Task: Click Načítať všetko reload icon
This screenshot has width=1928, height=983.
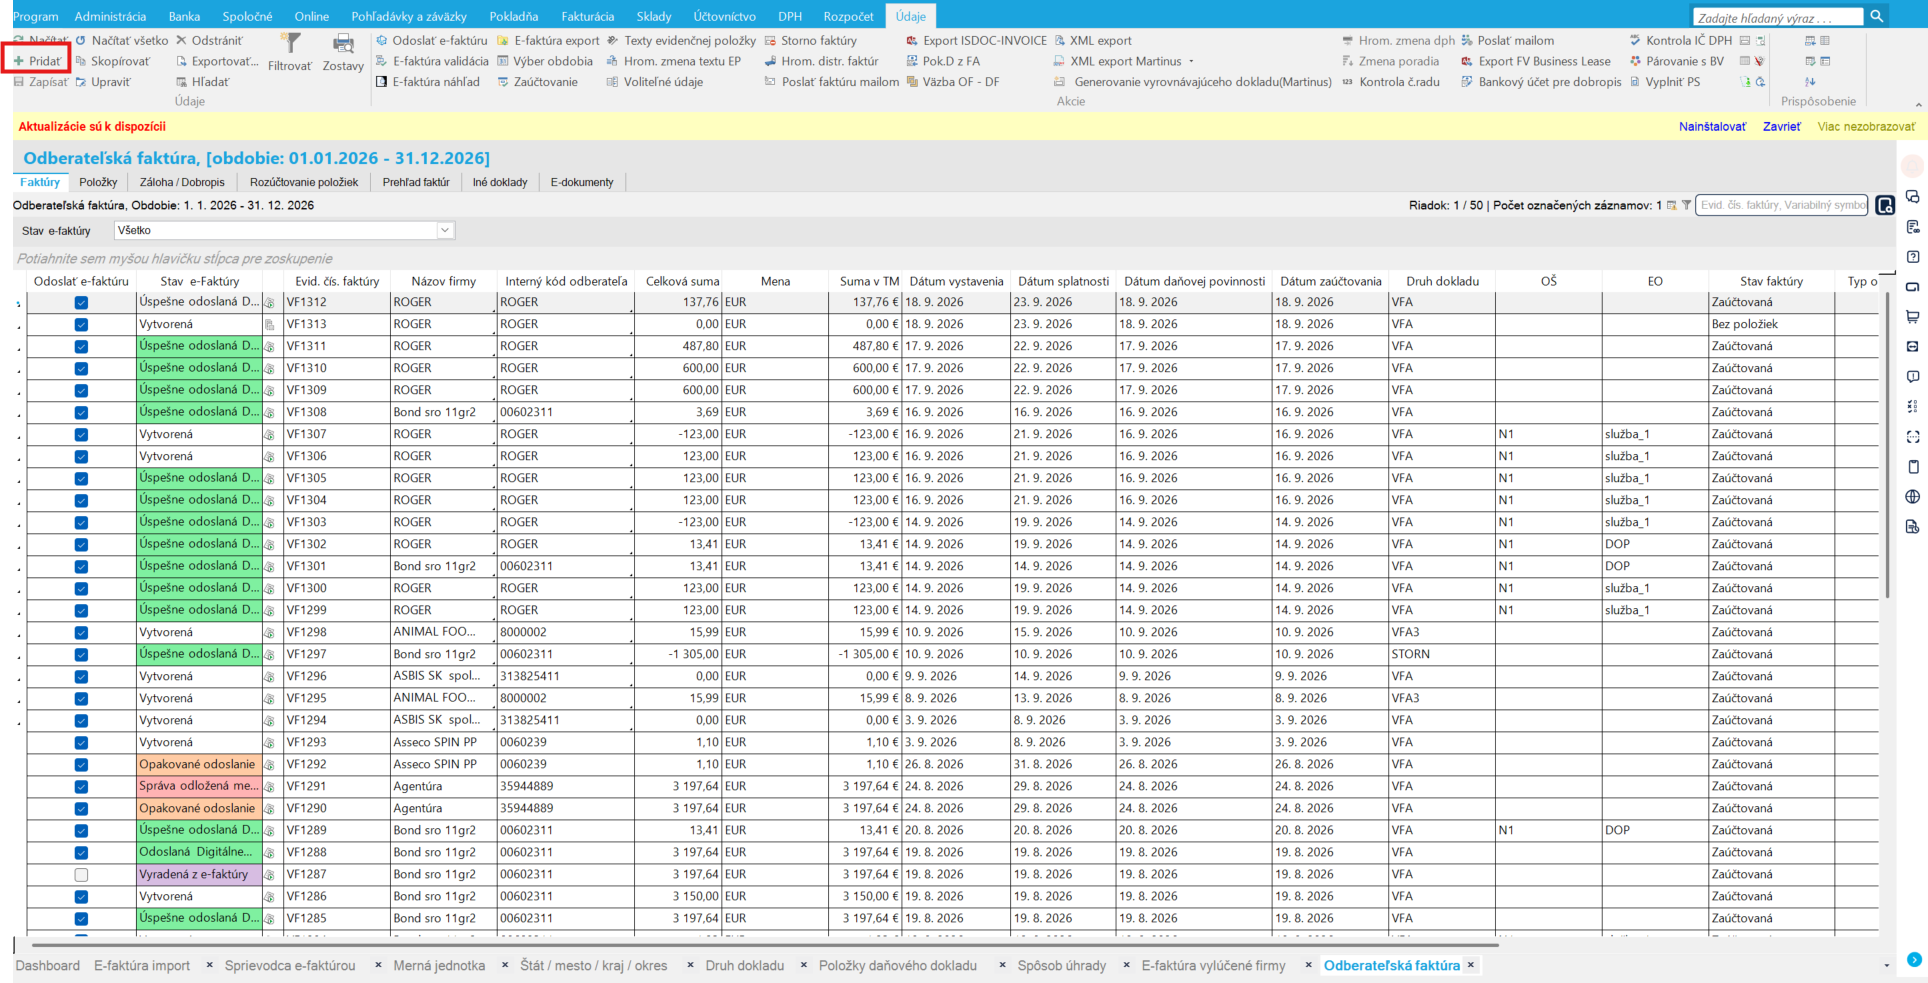Action: 81,41
